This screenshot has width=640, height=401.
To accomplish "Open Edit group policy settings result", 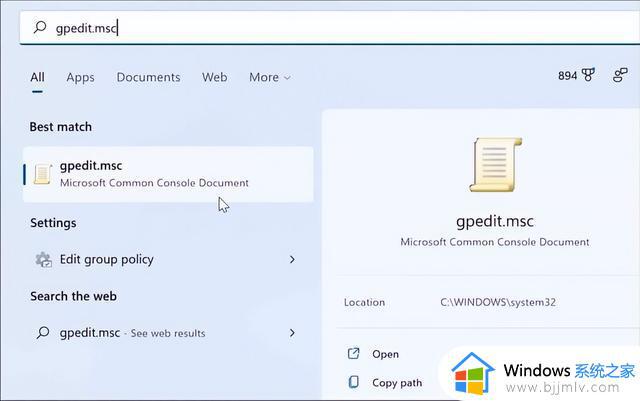I will (x=168, y=259).
